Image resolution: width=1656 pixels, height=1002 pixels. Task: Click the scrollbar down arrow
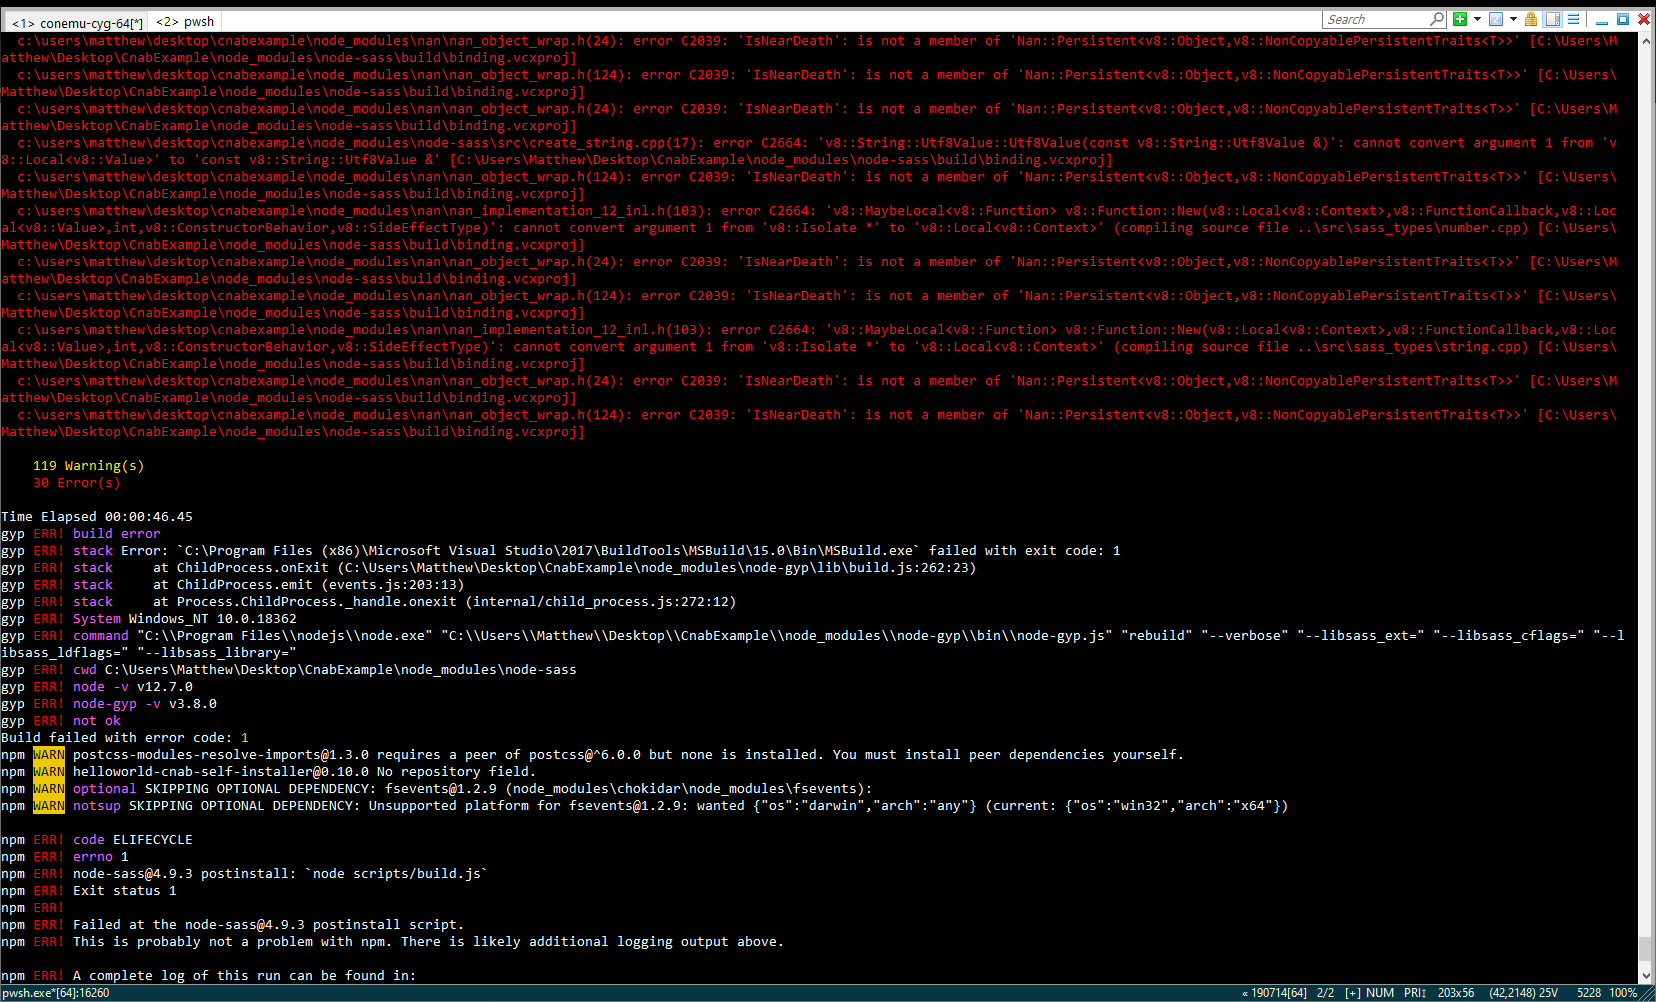pyautogui.click(x=1646, y=976)
